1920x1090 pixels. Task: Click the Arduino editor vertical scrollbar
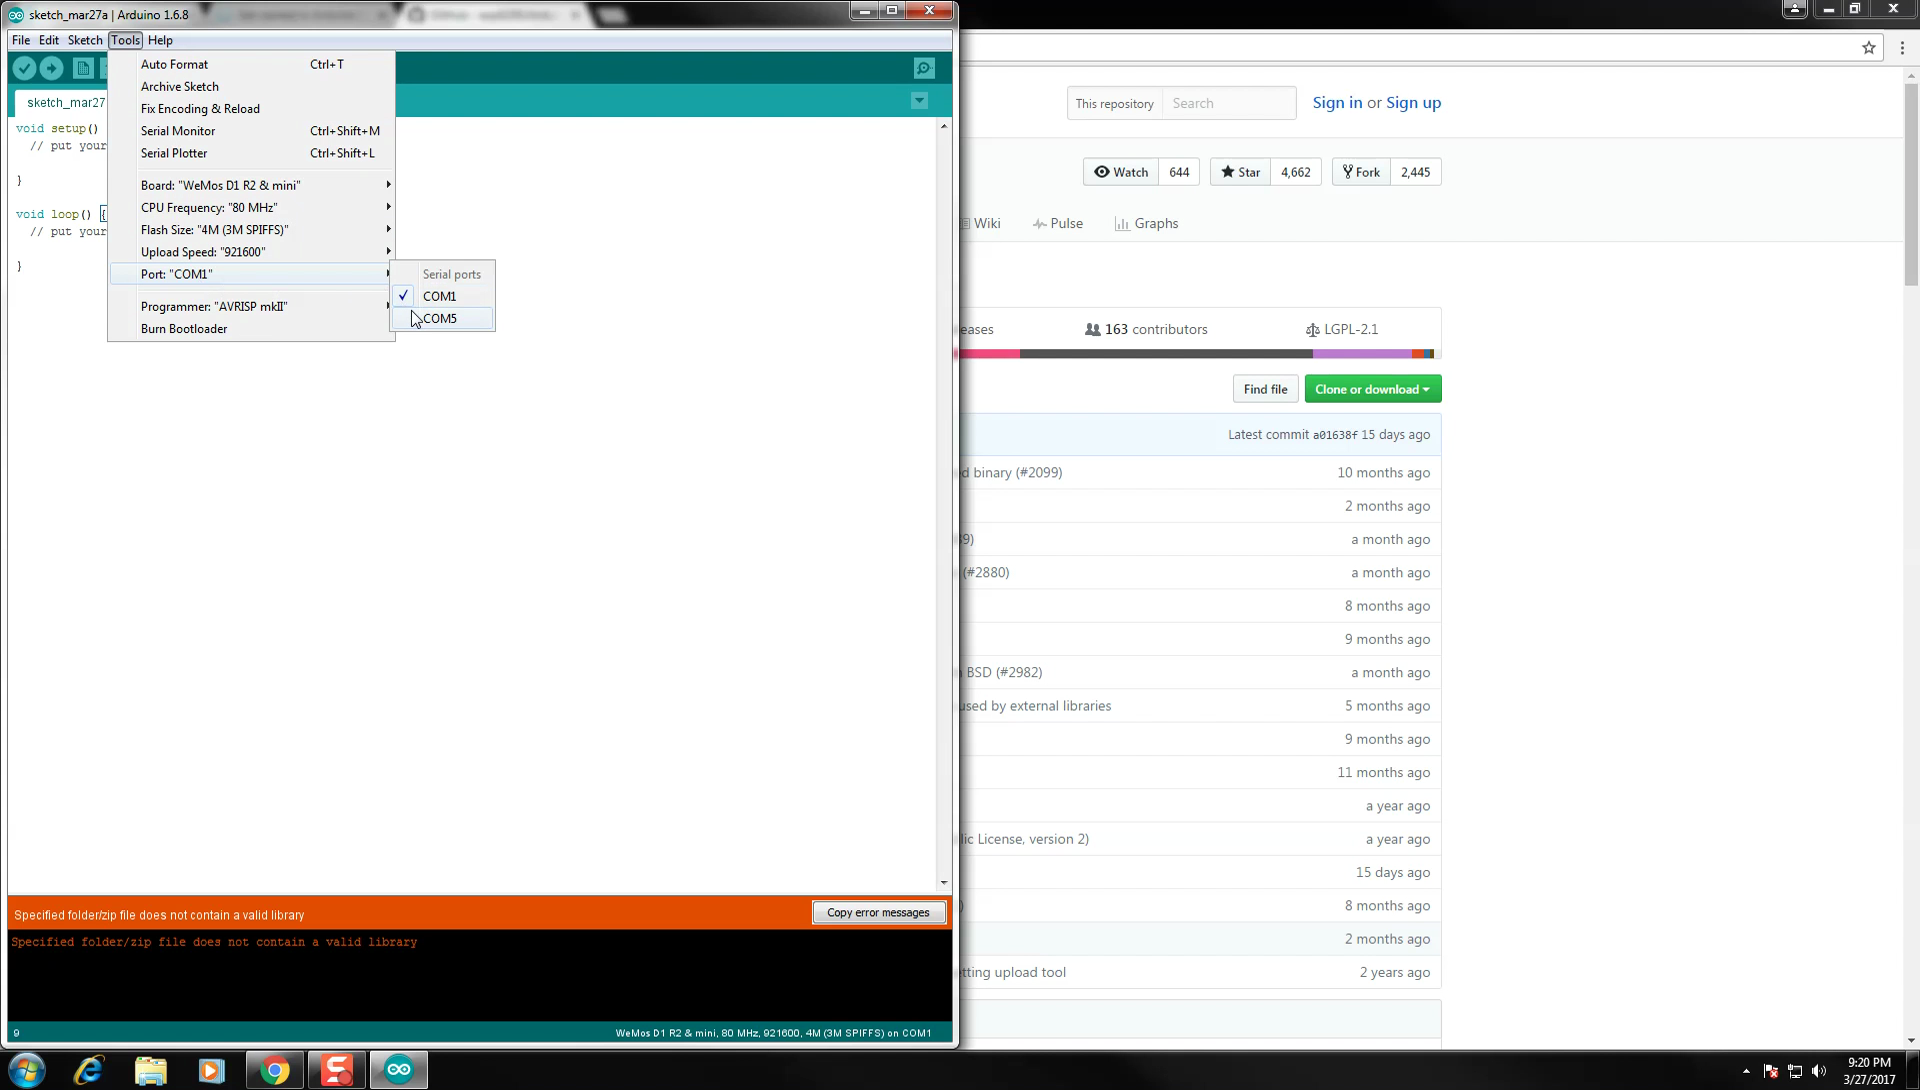(x=943, y=500)
